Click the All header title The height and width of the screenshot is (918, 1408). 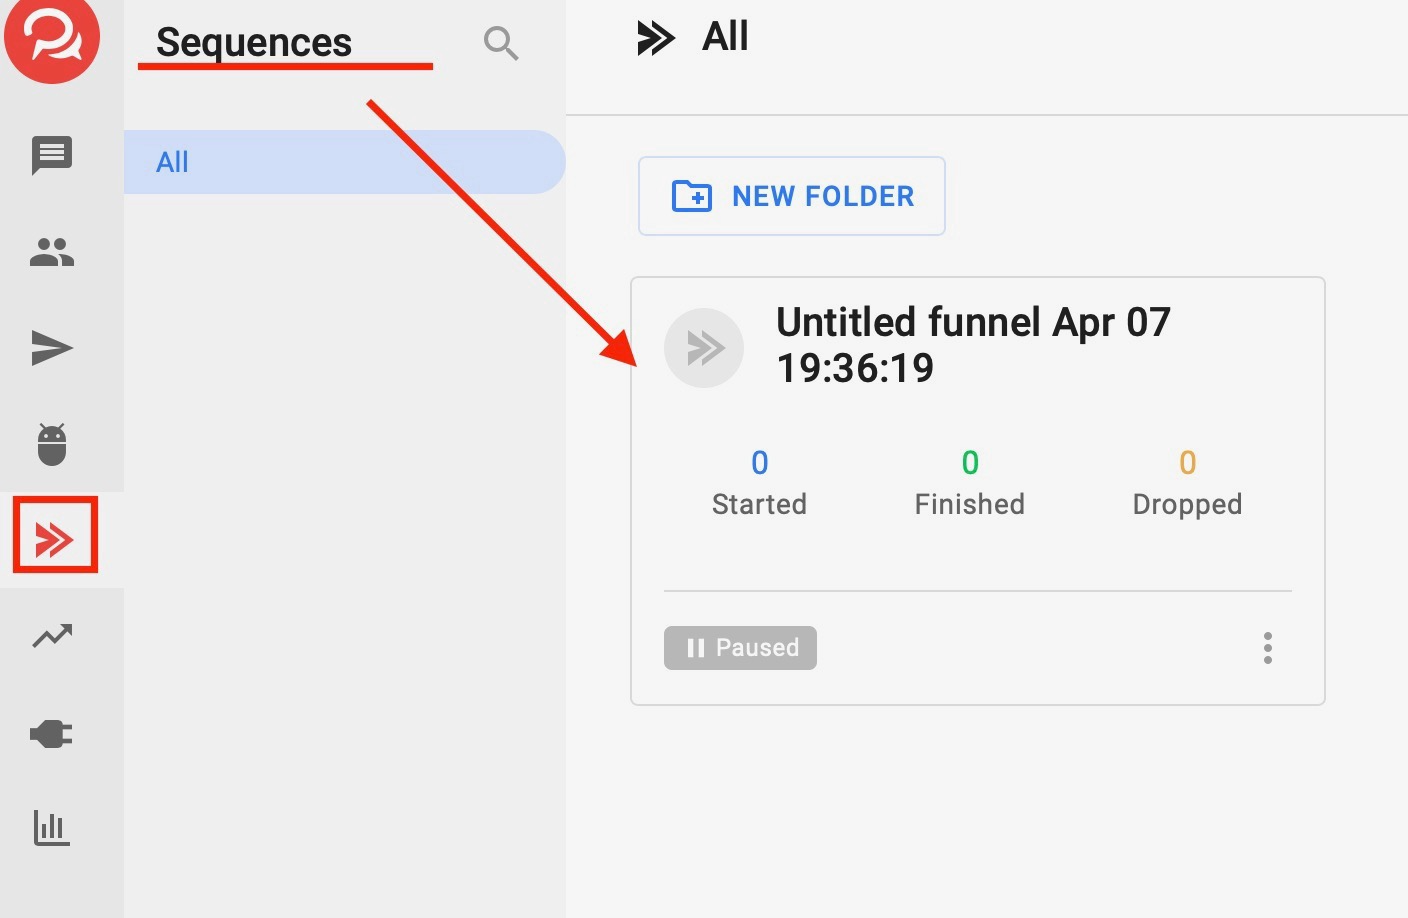coord(725,37)
